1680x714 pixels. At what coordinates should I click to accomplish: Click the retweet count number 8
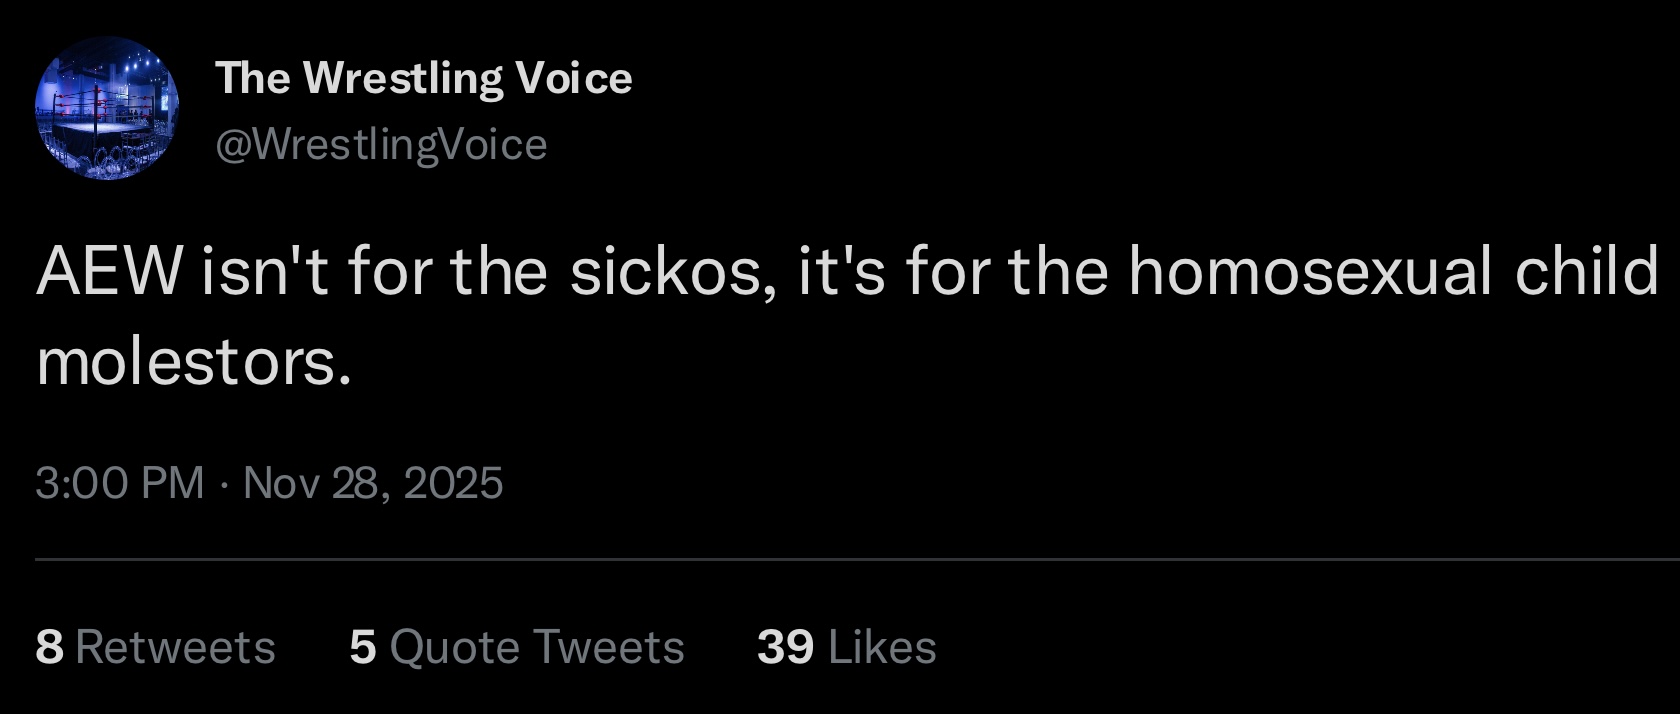[49, 647]
